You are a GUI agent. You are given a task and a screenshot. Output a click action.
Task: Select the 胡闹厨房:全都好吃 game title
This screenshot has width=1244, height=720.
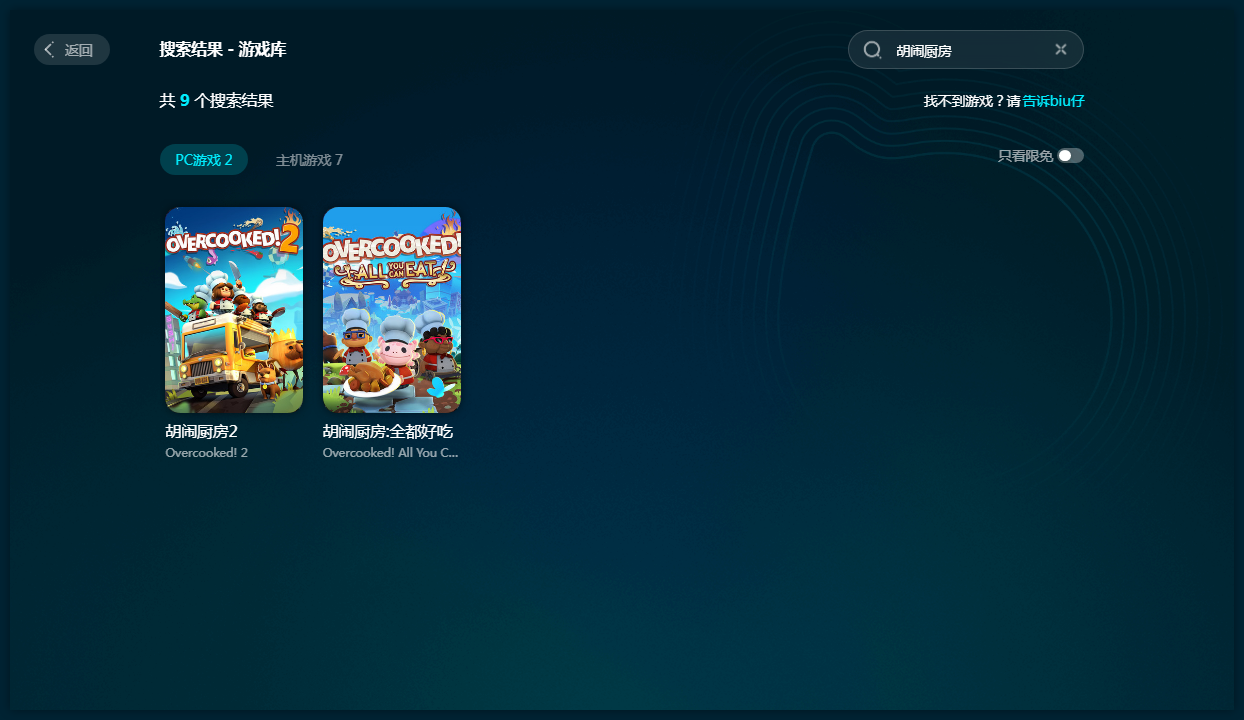388,432
